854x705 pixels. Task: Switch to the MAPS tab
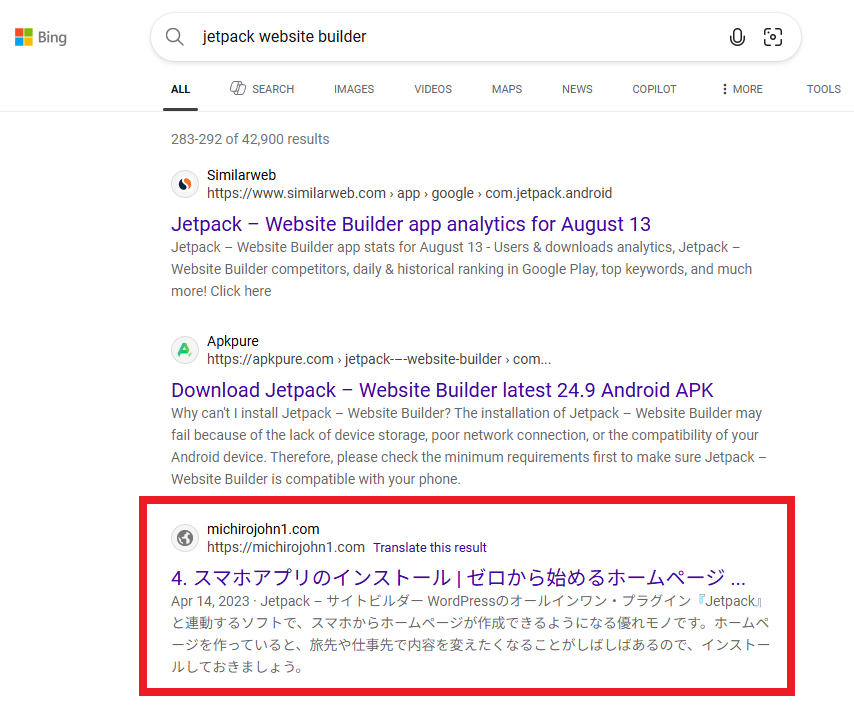[x=507, y=89]
